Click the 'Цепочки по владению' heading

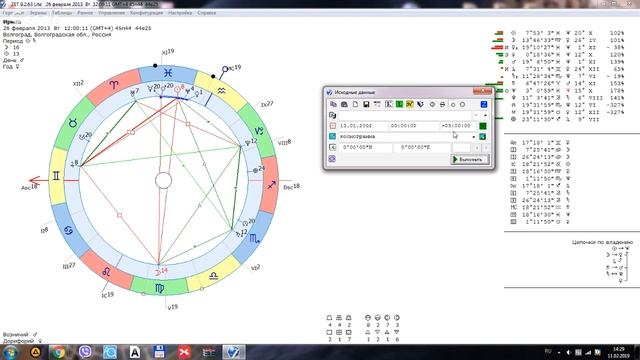point(602,242)
